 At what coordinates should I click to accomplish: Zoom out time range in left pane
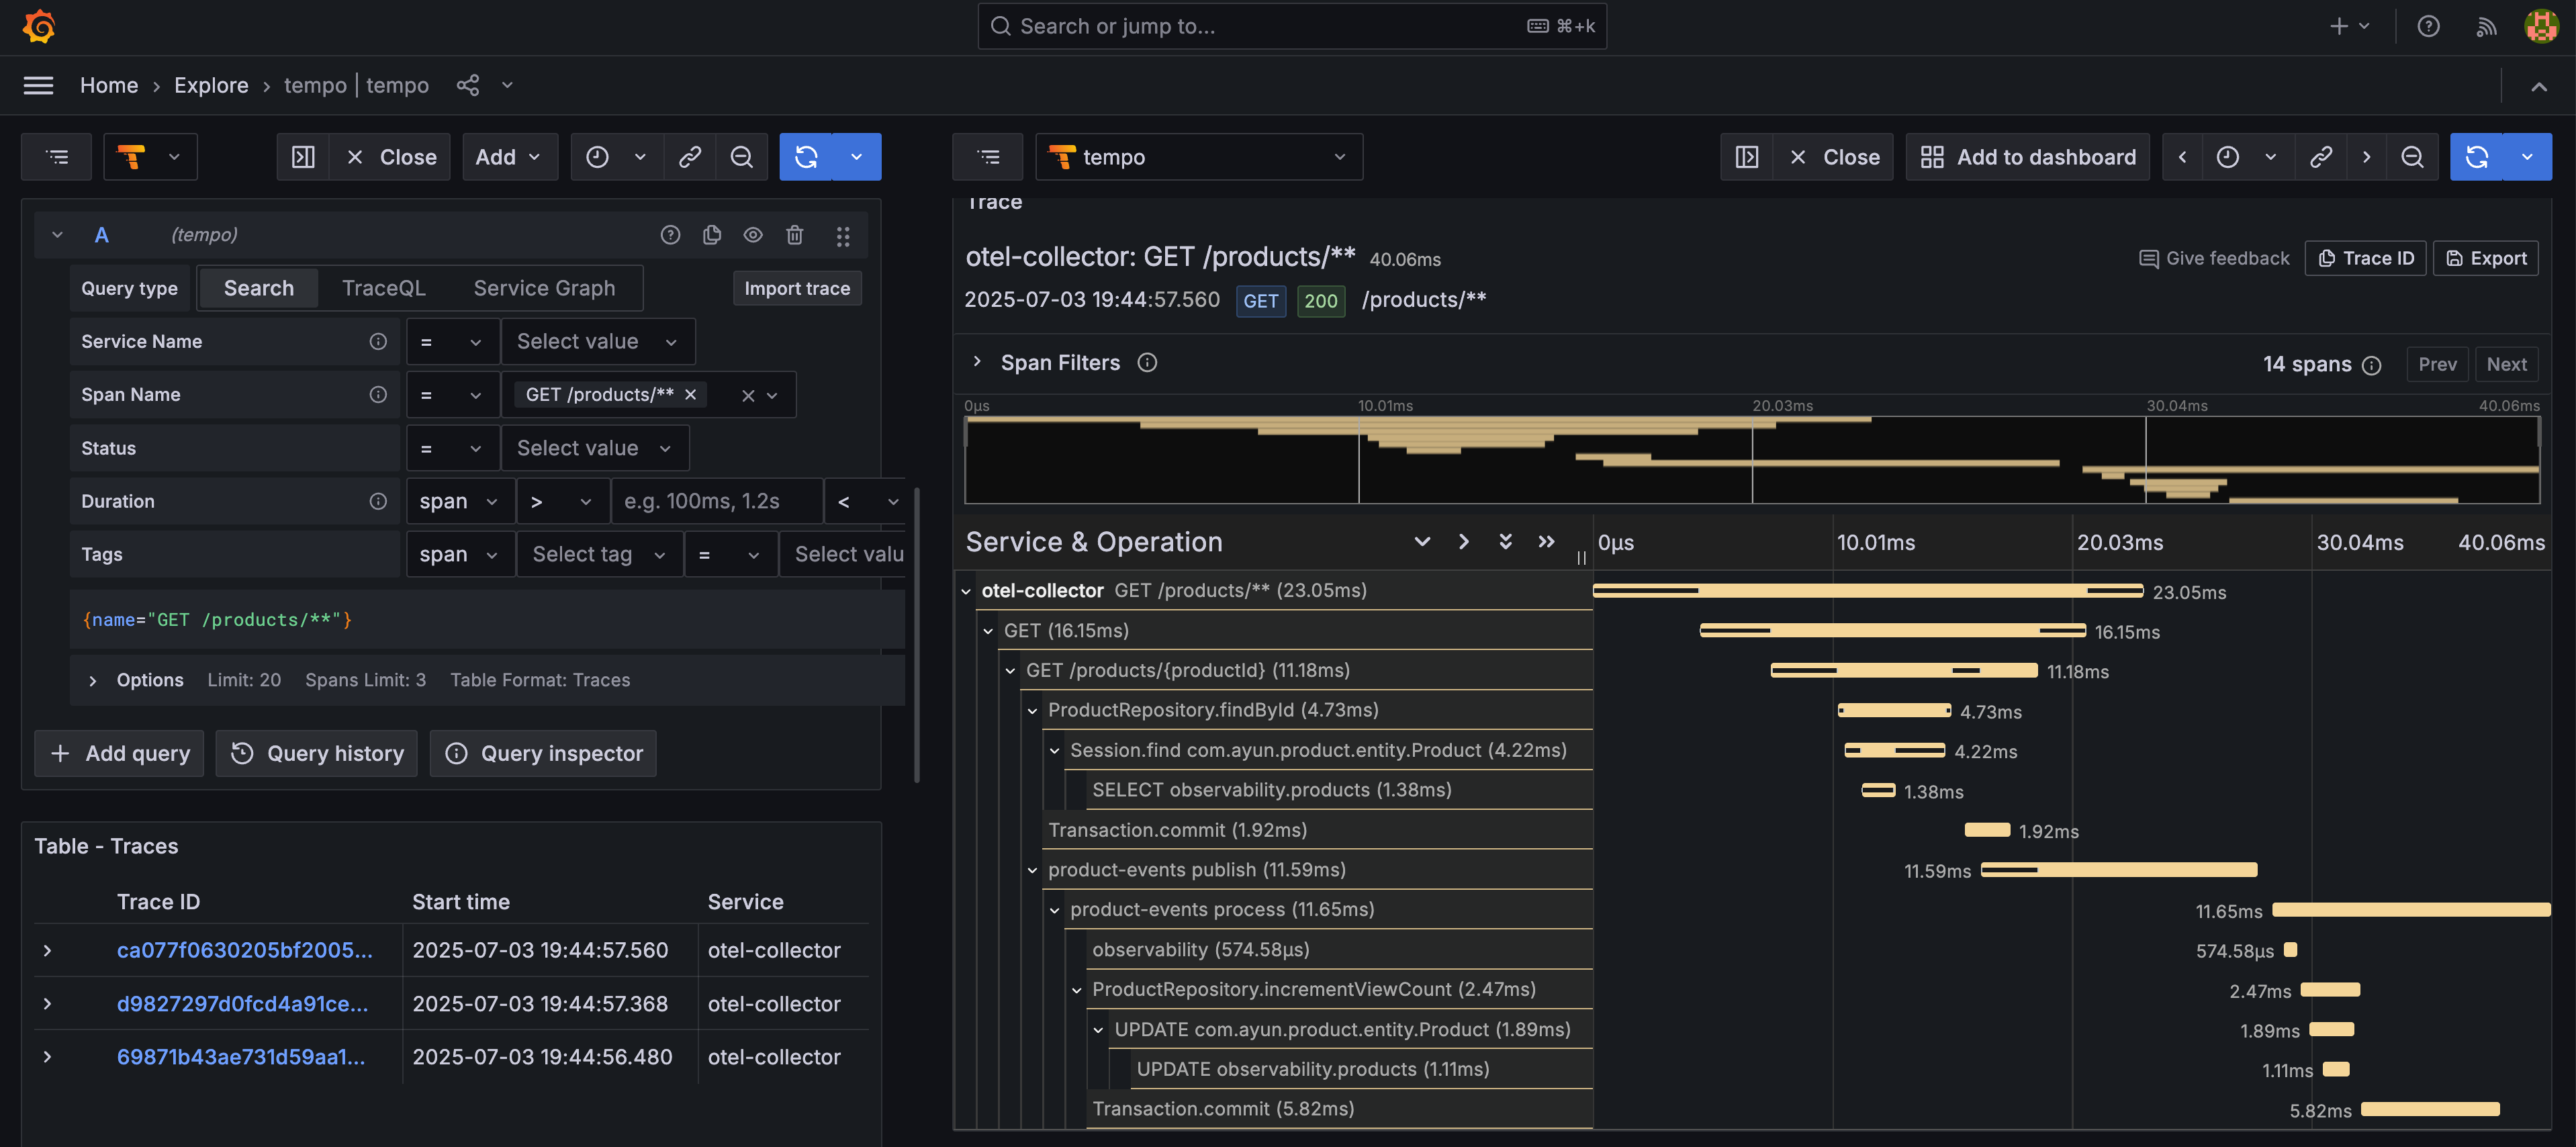coord(741,157)
